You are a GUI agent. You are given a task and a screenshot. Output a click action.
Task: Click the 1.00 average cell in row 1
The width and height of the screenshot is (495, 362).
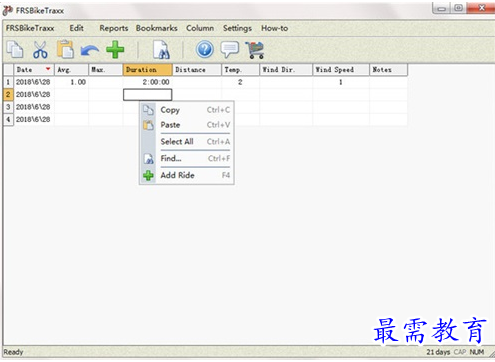(71, 82)
